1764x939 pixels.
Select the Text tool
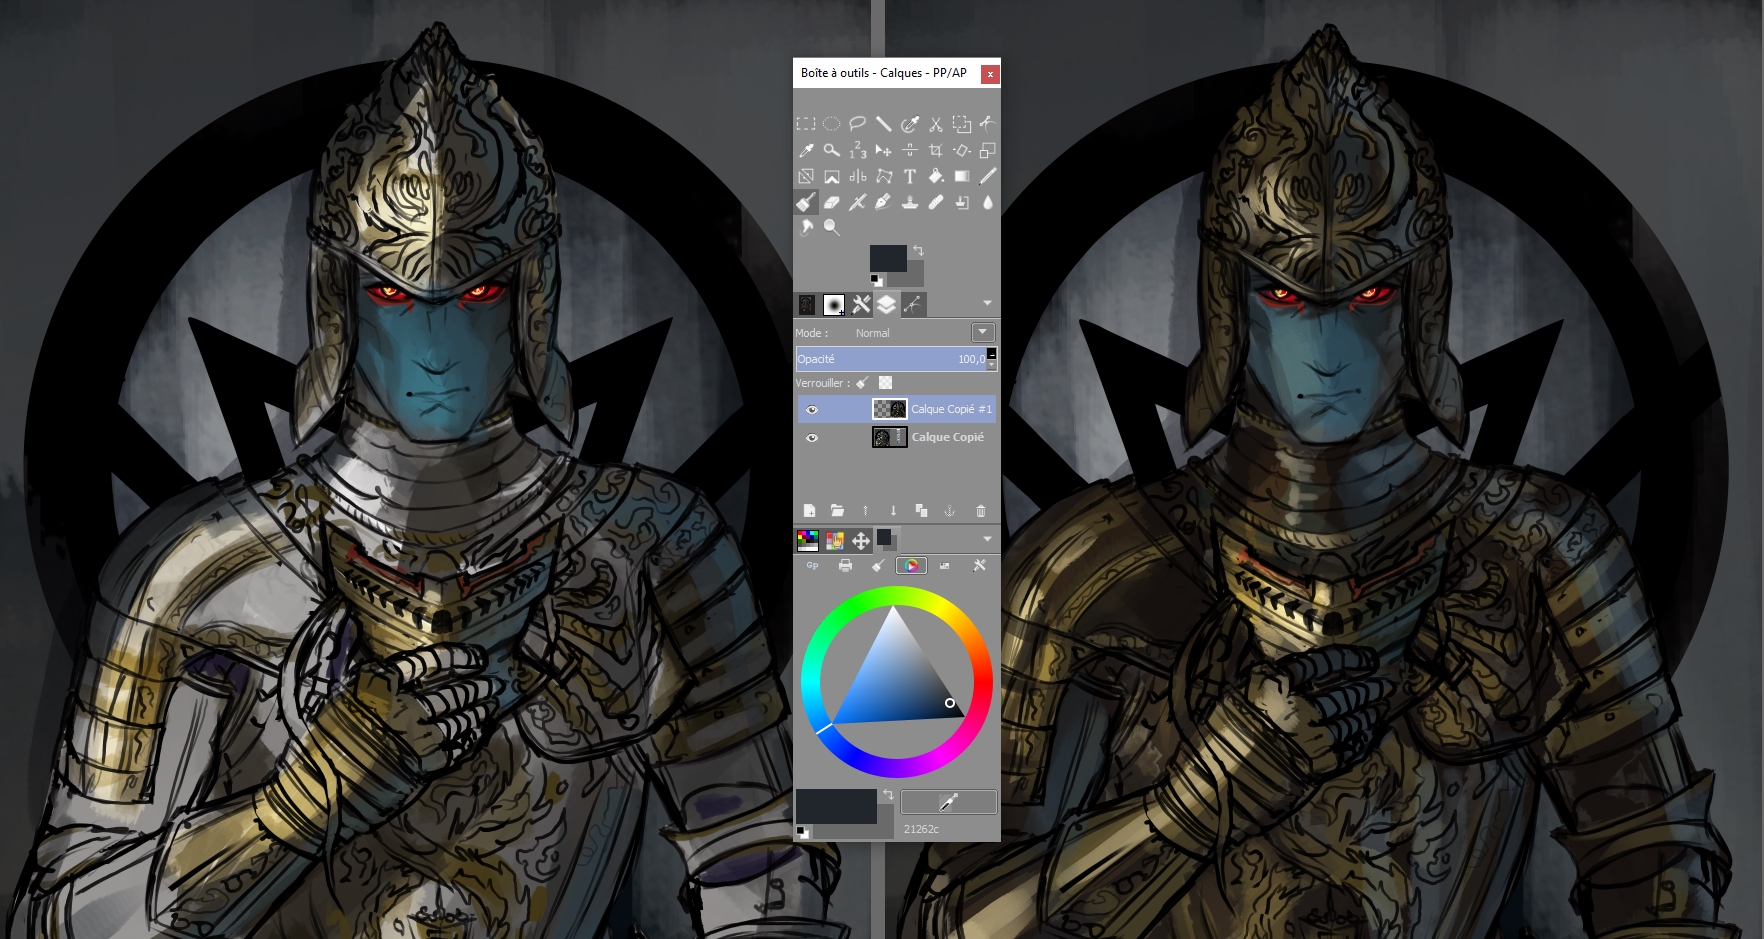tap(910, 177)
